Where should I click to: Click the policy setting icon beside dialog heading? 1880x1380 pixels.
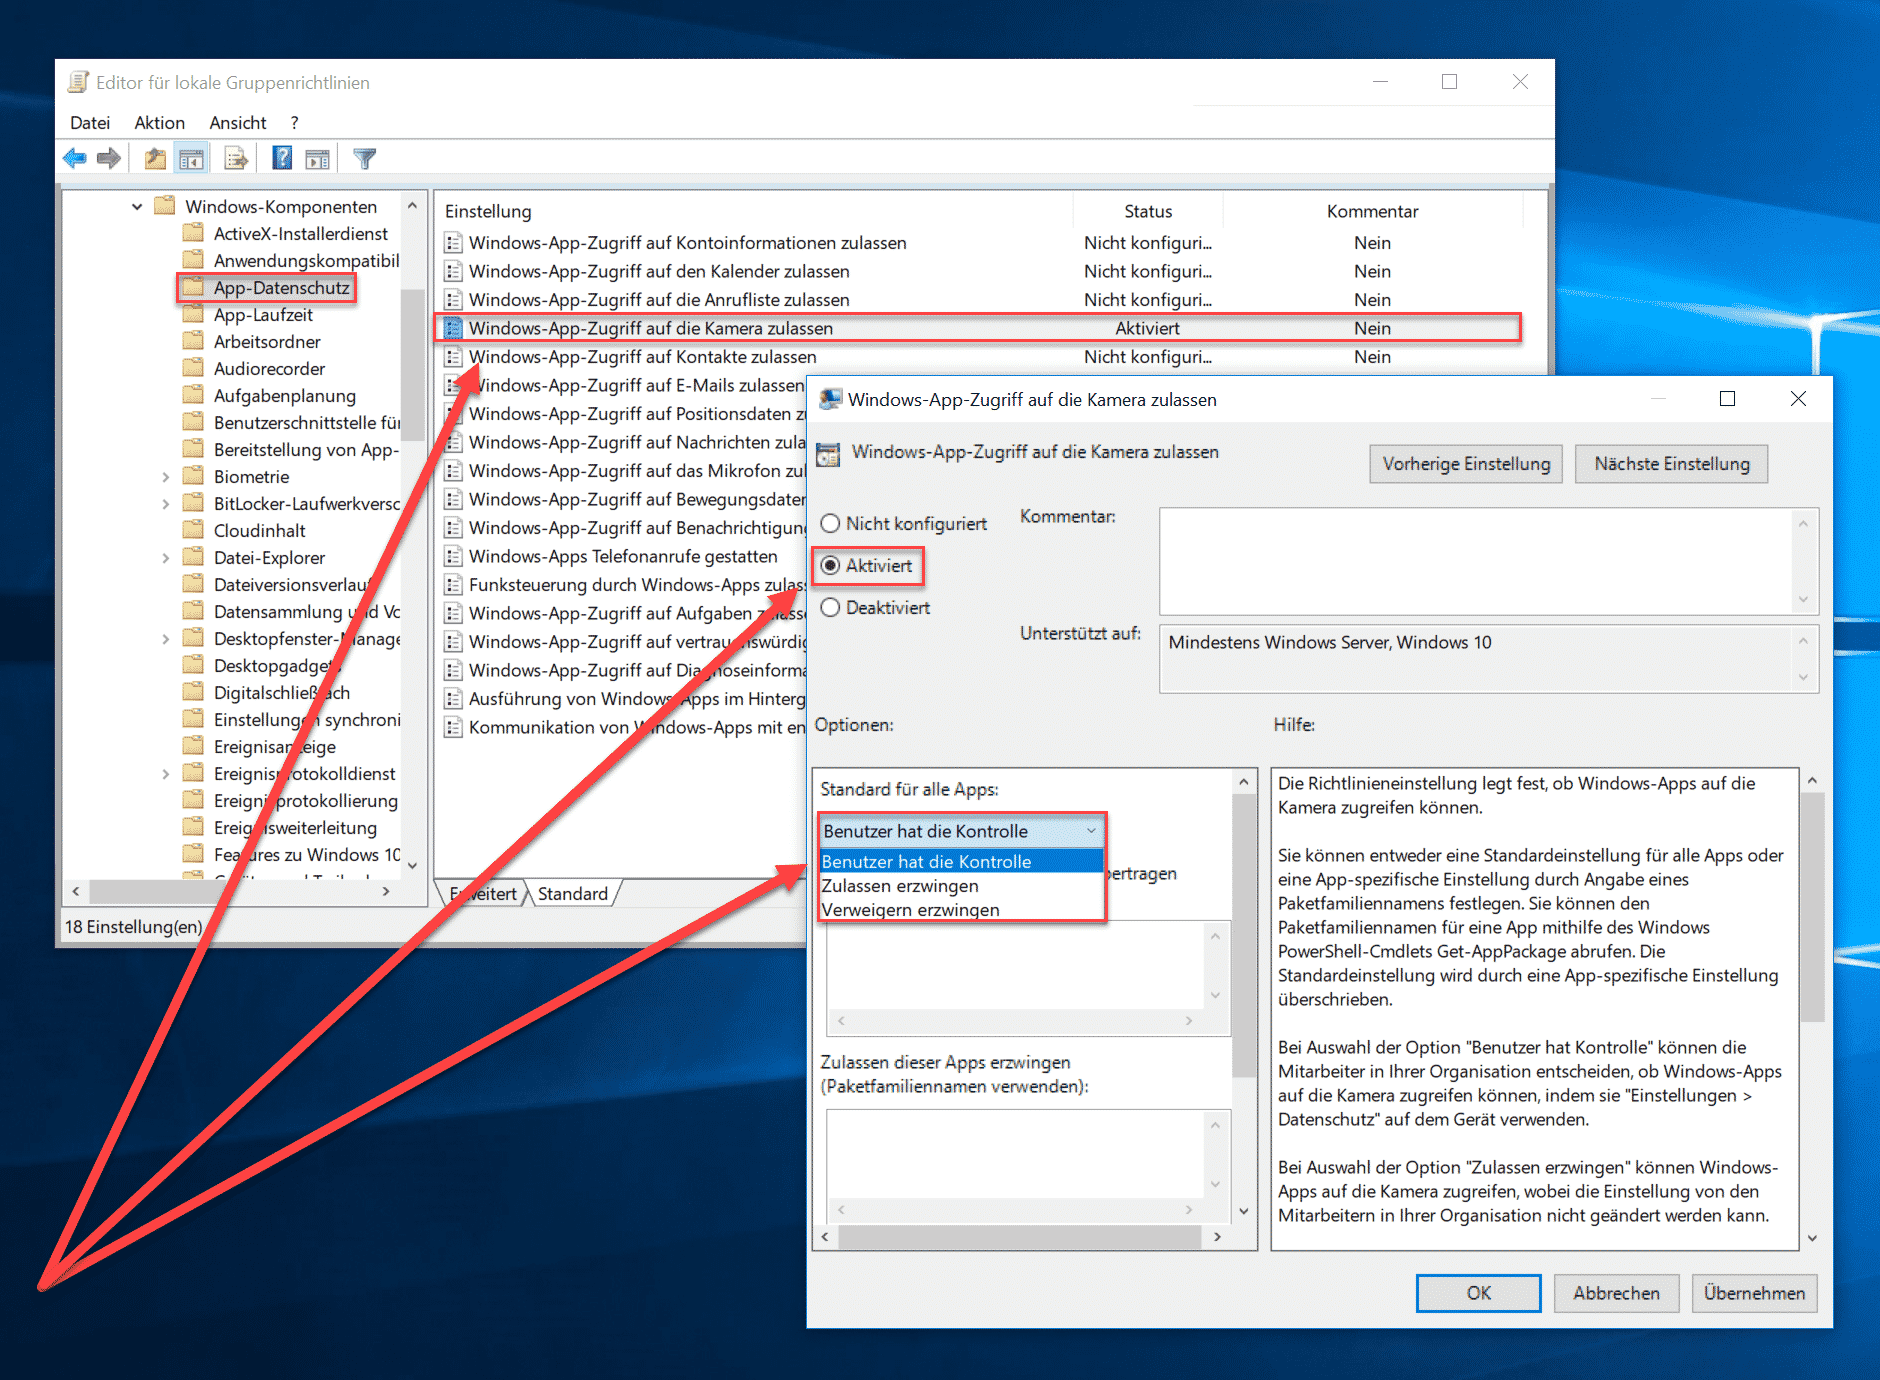point(828,454)
